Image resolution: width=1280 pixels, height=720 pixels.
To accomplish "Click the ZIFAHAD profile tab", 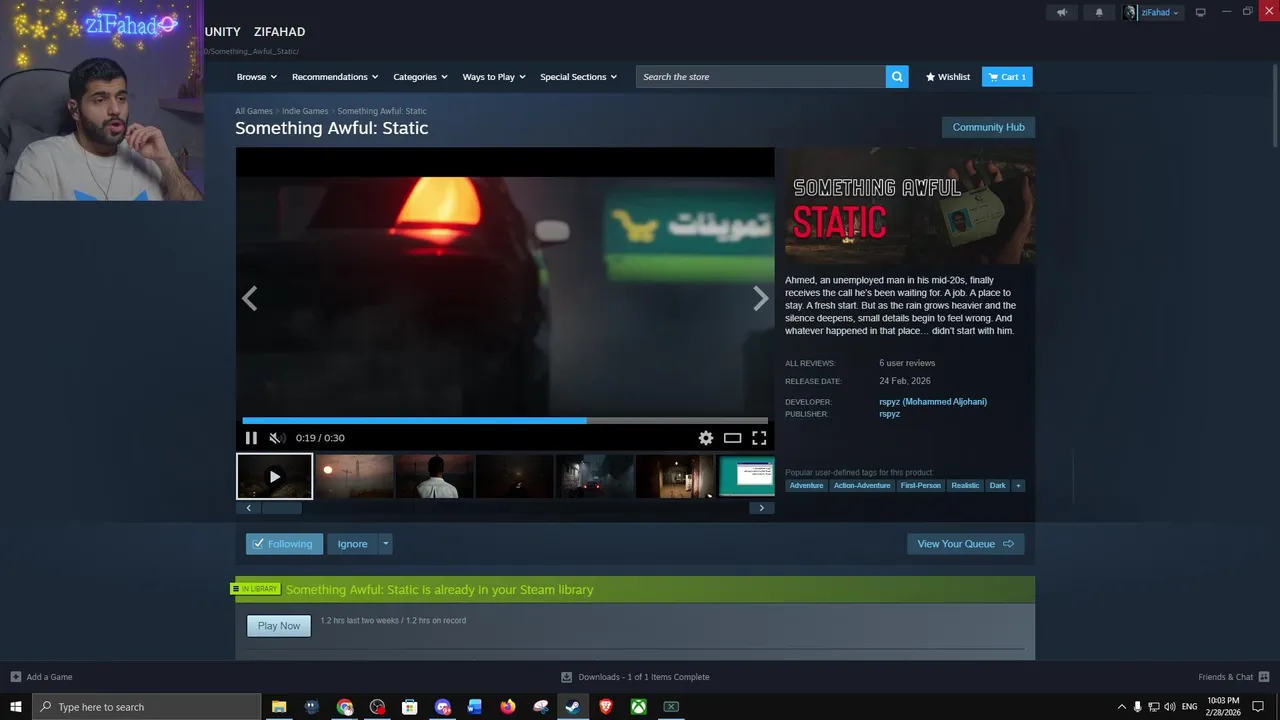I will click(x=279, y=32).
